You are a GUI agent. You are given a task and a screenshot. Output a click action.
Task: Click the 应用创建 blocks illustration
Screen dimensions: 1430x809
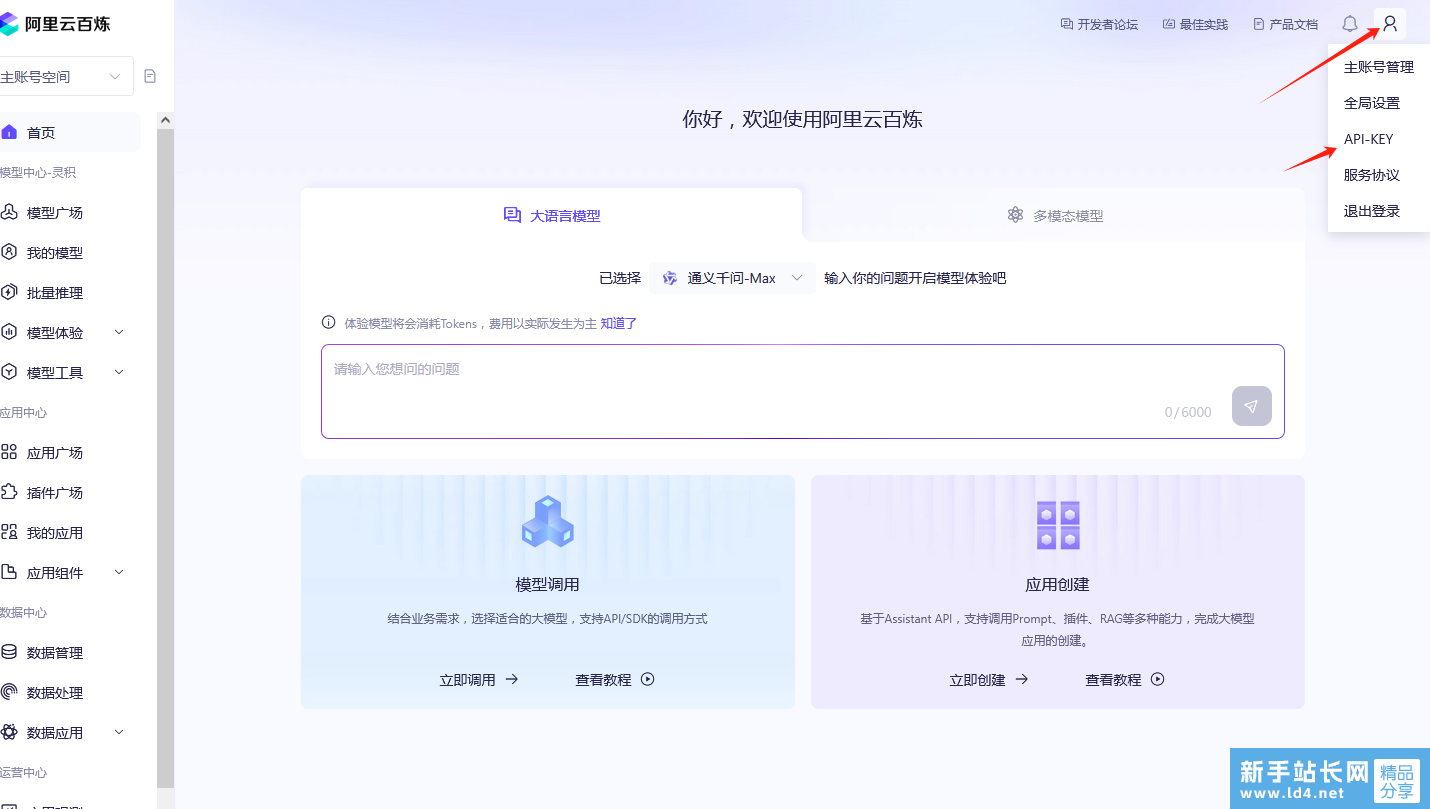1058,525
